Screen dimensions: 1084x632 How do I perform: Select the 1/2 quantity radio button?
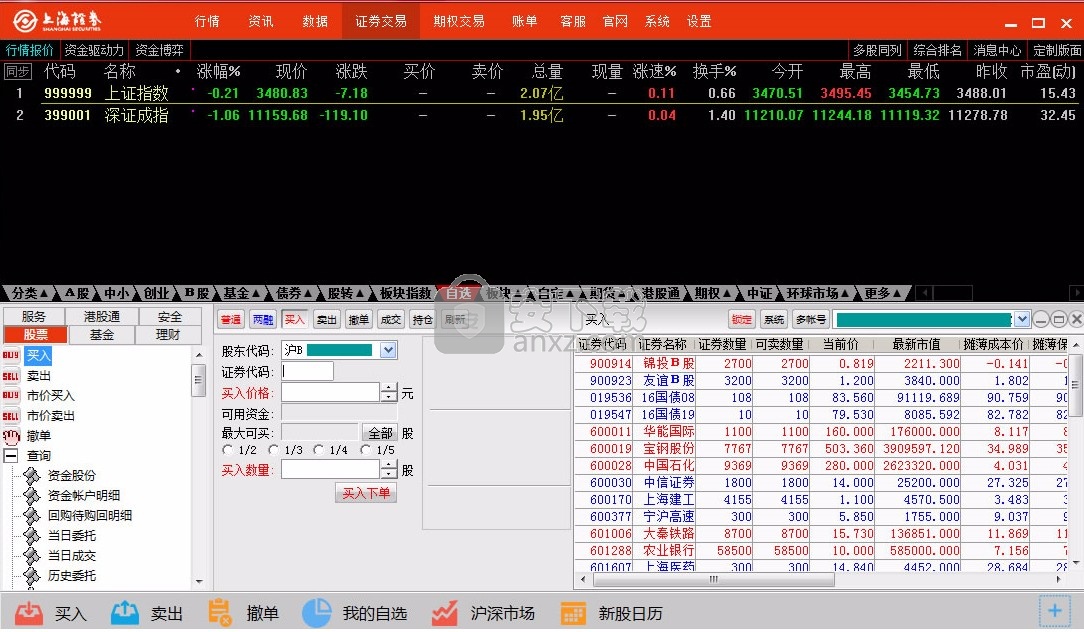[227, 450]
